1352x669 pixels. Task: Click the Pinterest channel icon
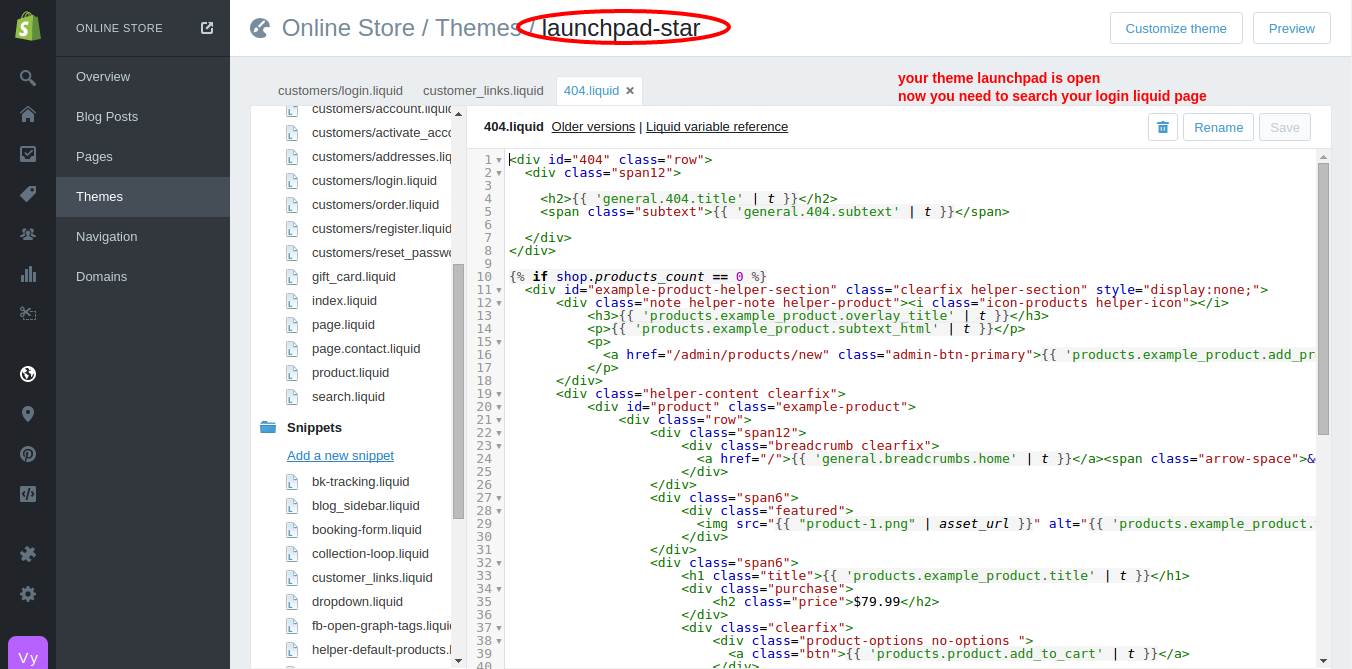28,454
